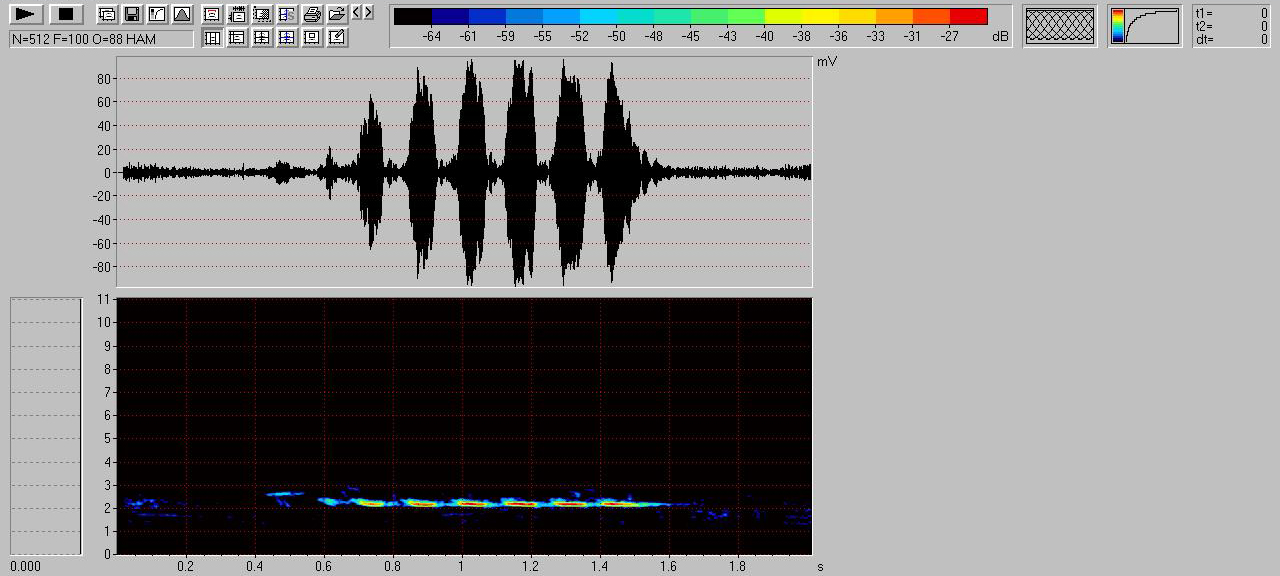Click the floppy disk save icon
This screenshot has height=576, width=1280.
click(131, 14)
